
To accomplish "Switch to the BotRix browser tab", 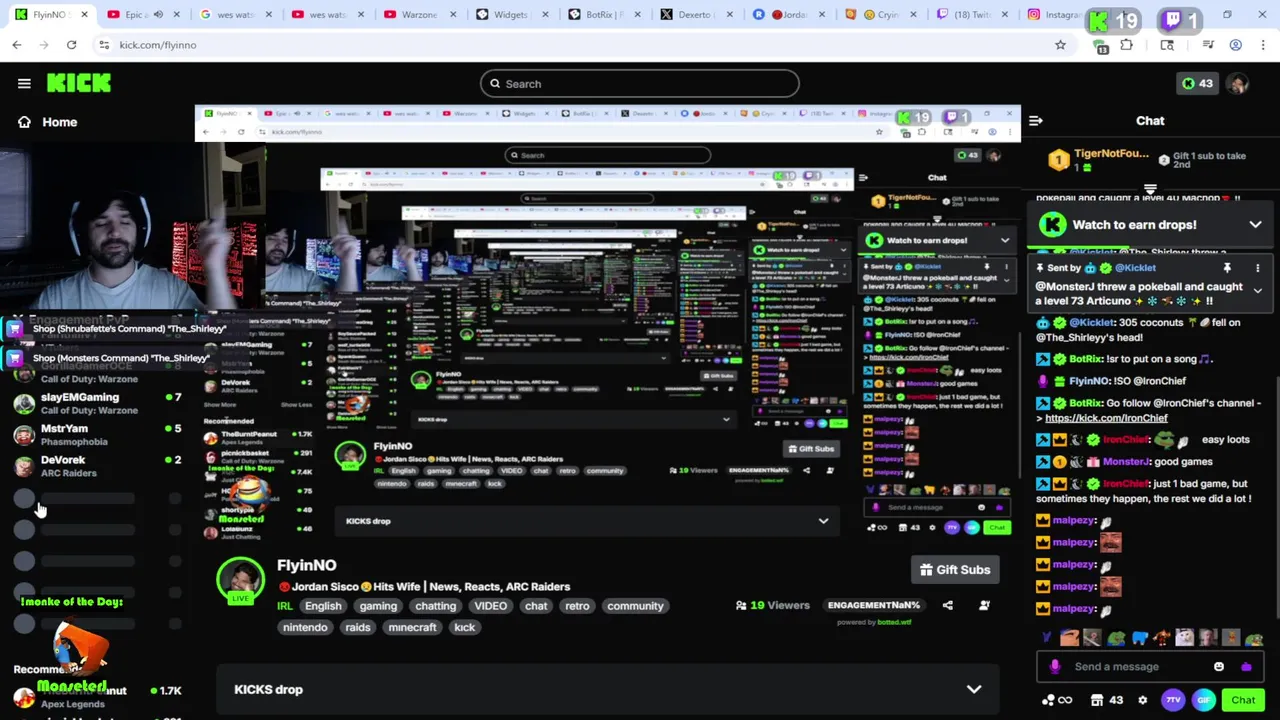I will (x=603, y=15).
